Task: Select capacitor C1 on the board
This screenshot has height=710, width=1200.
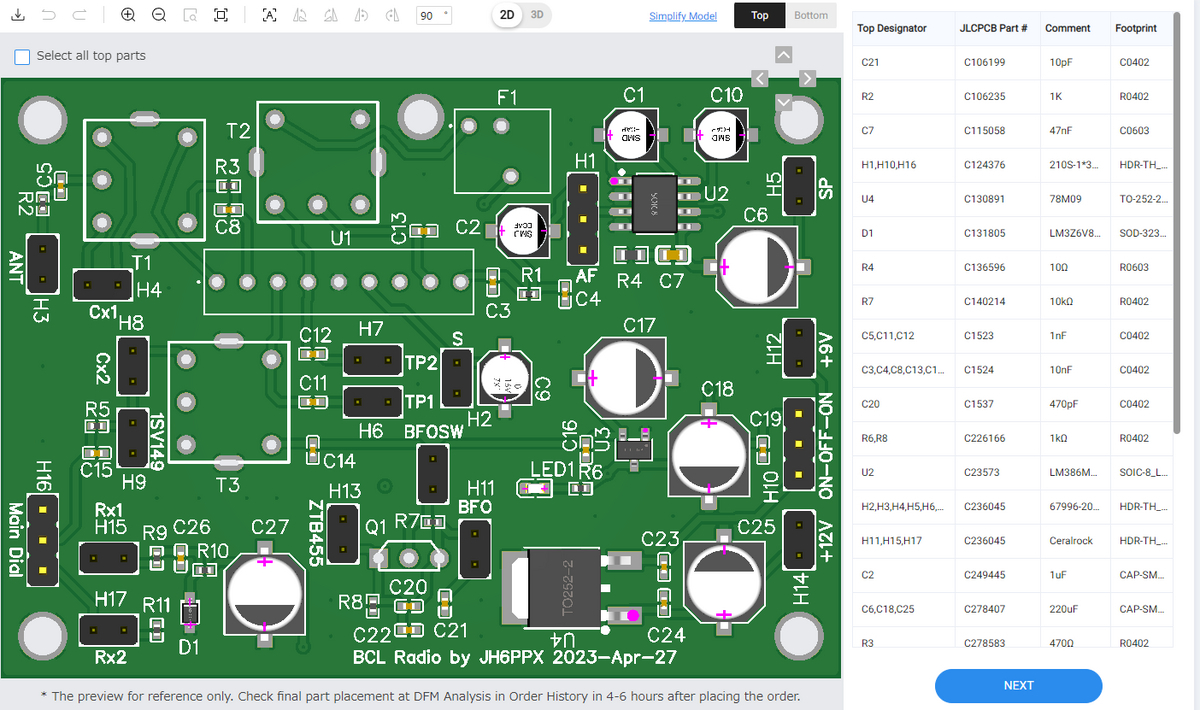Action: (633, 134)
